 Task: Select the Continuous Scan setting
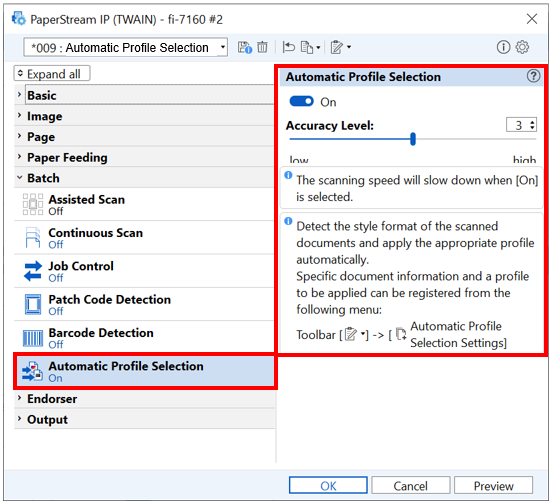click(x=144, y=238)
